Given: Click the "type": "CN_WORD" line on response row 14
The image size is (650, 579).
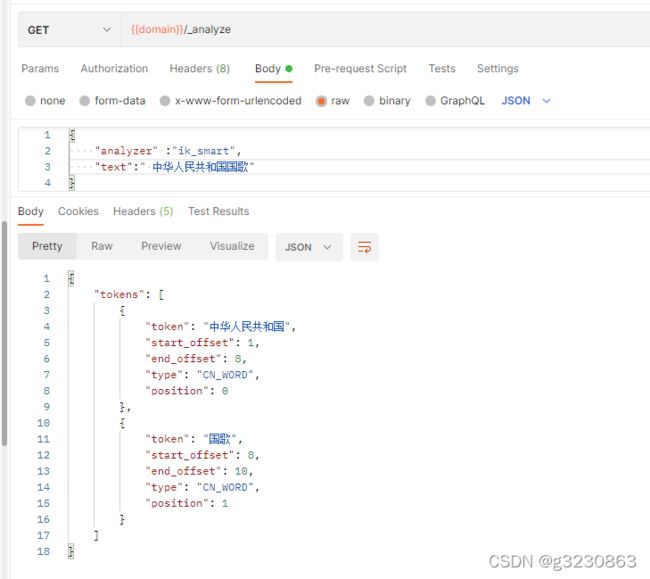Looking at the screenshot, I should (x=202, y=487).
